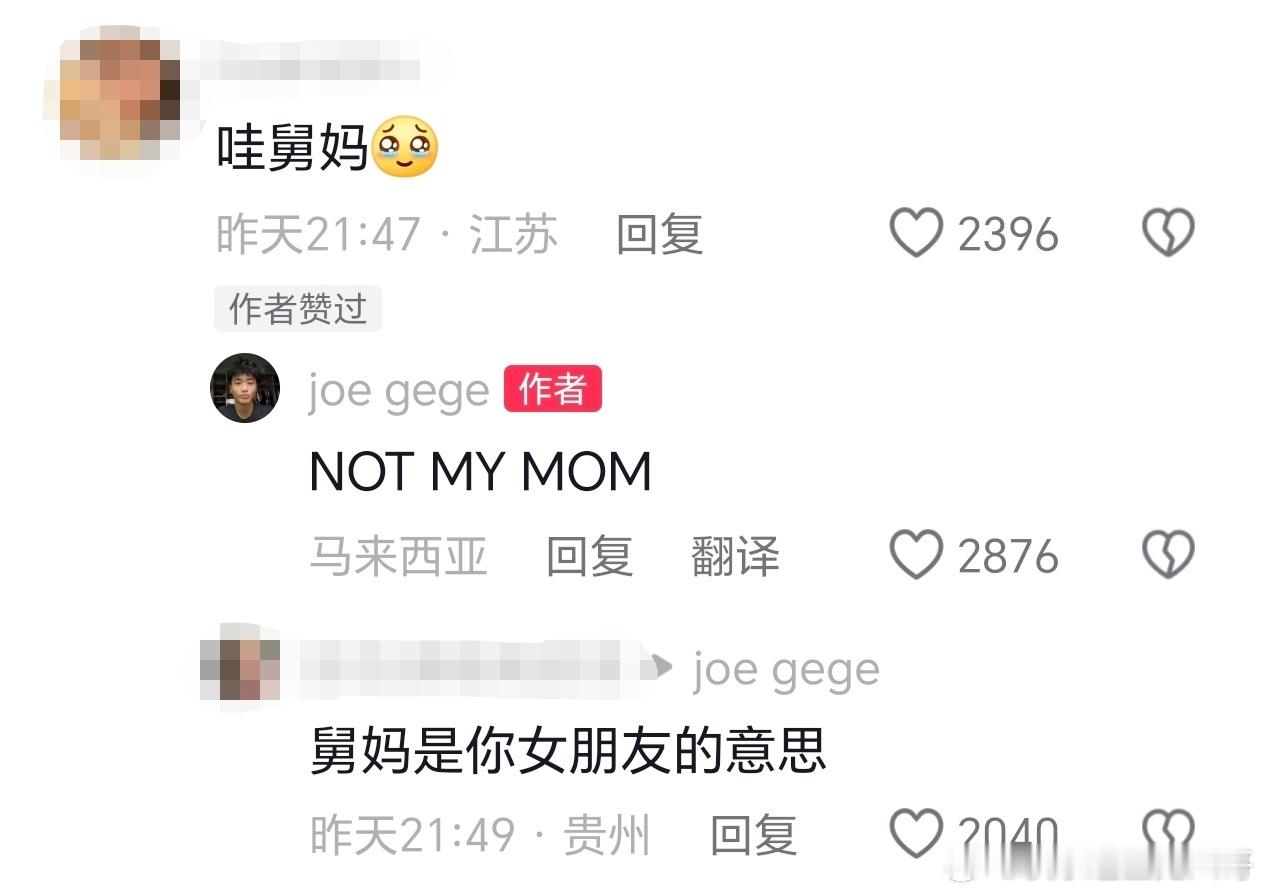
Task: Open the joe gege username above NOT MY MOM
Action: click(399, 391)
